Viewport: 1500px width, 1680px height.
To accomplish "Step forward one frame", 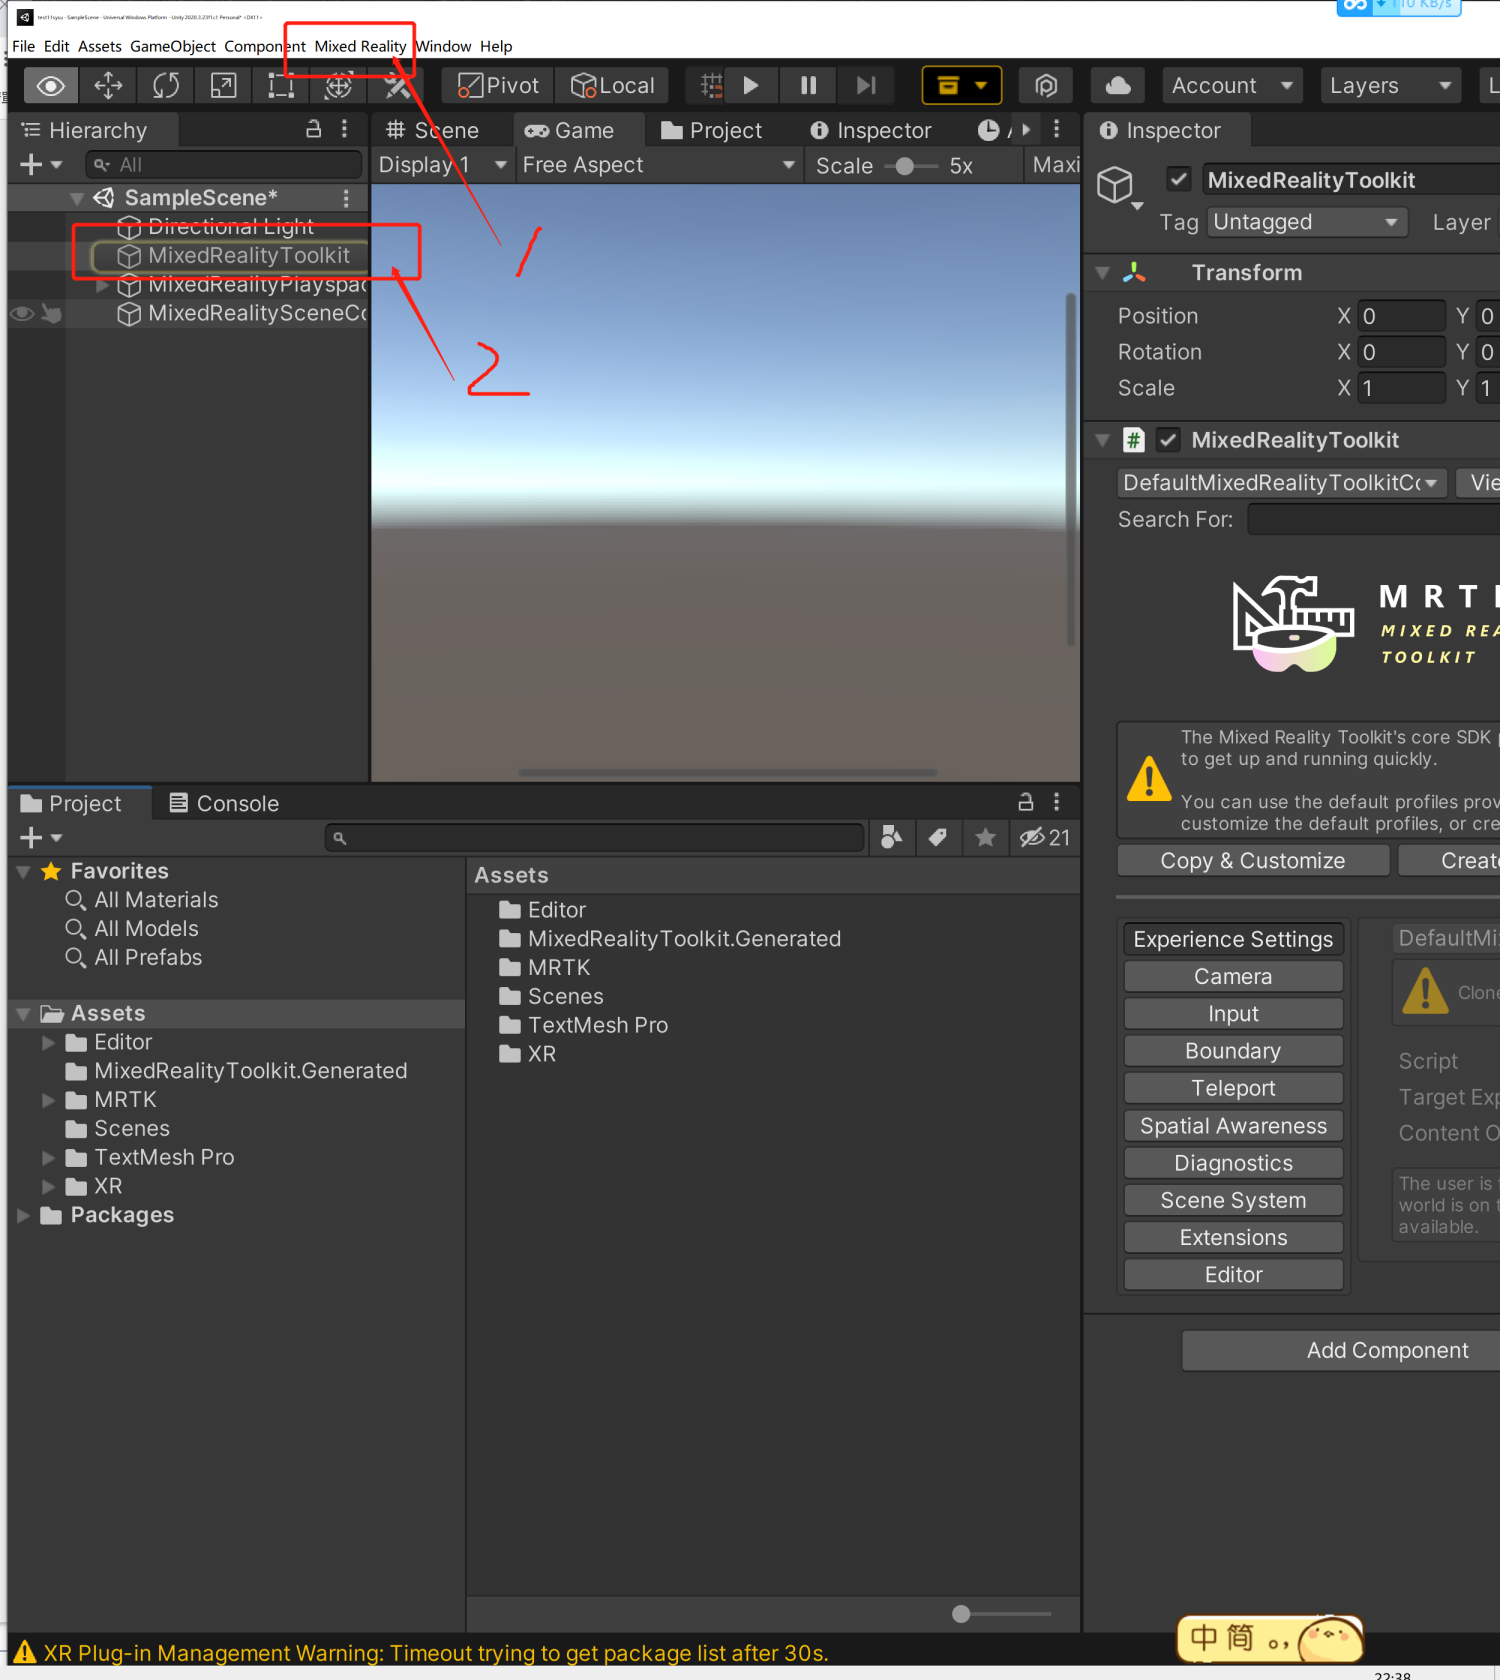I will [x=866, y=86].
